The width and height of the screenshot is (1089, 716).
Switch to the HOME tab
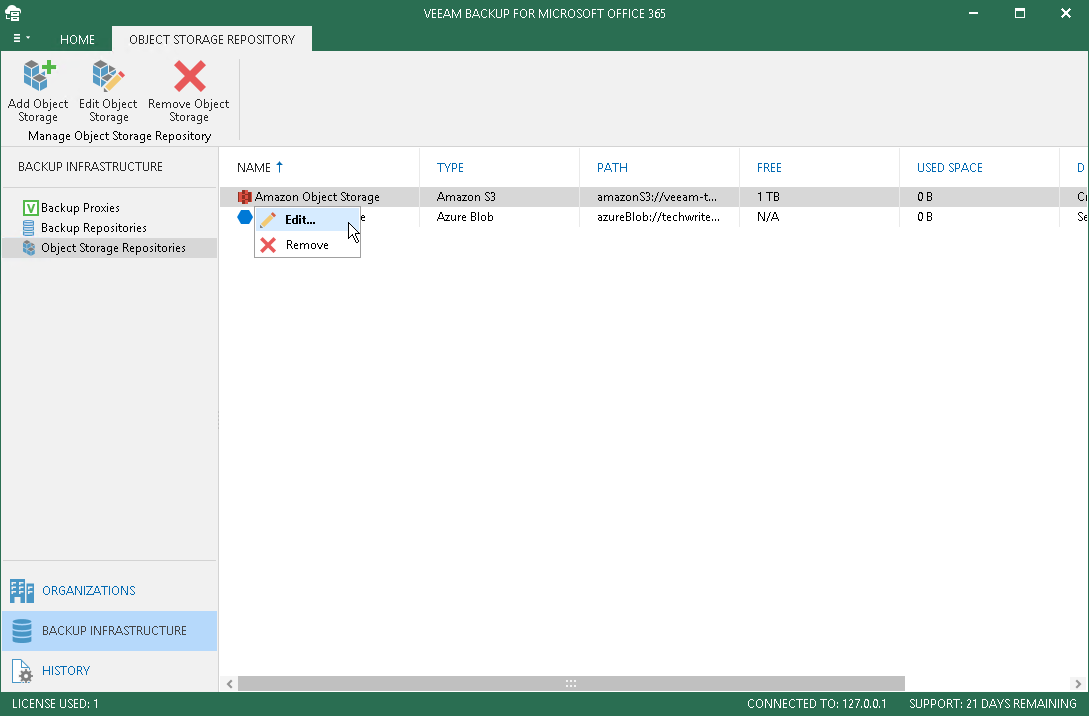[77, 40]
